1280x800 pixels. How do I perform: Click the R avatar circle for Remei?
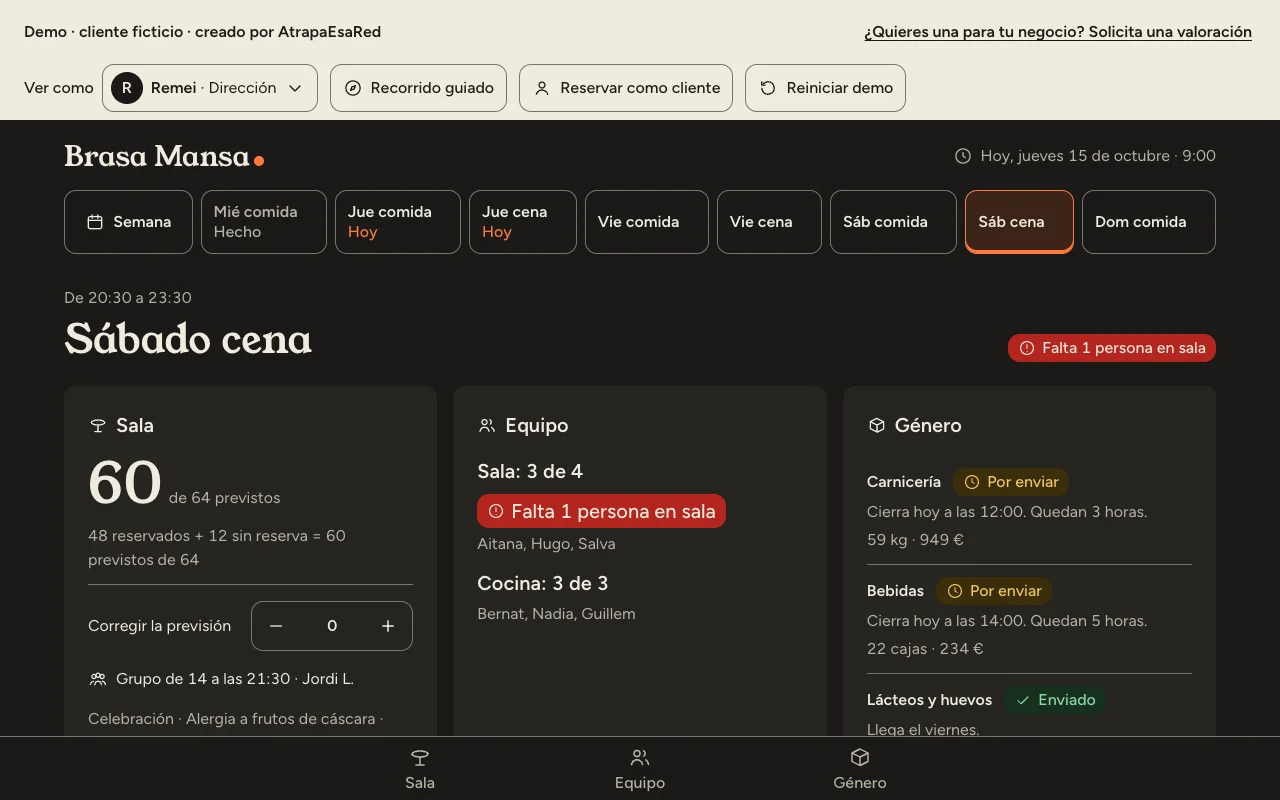point(127,88)
